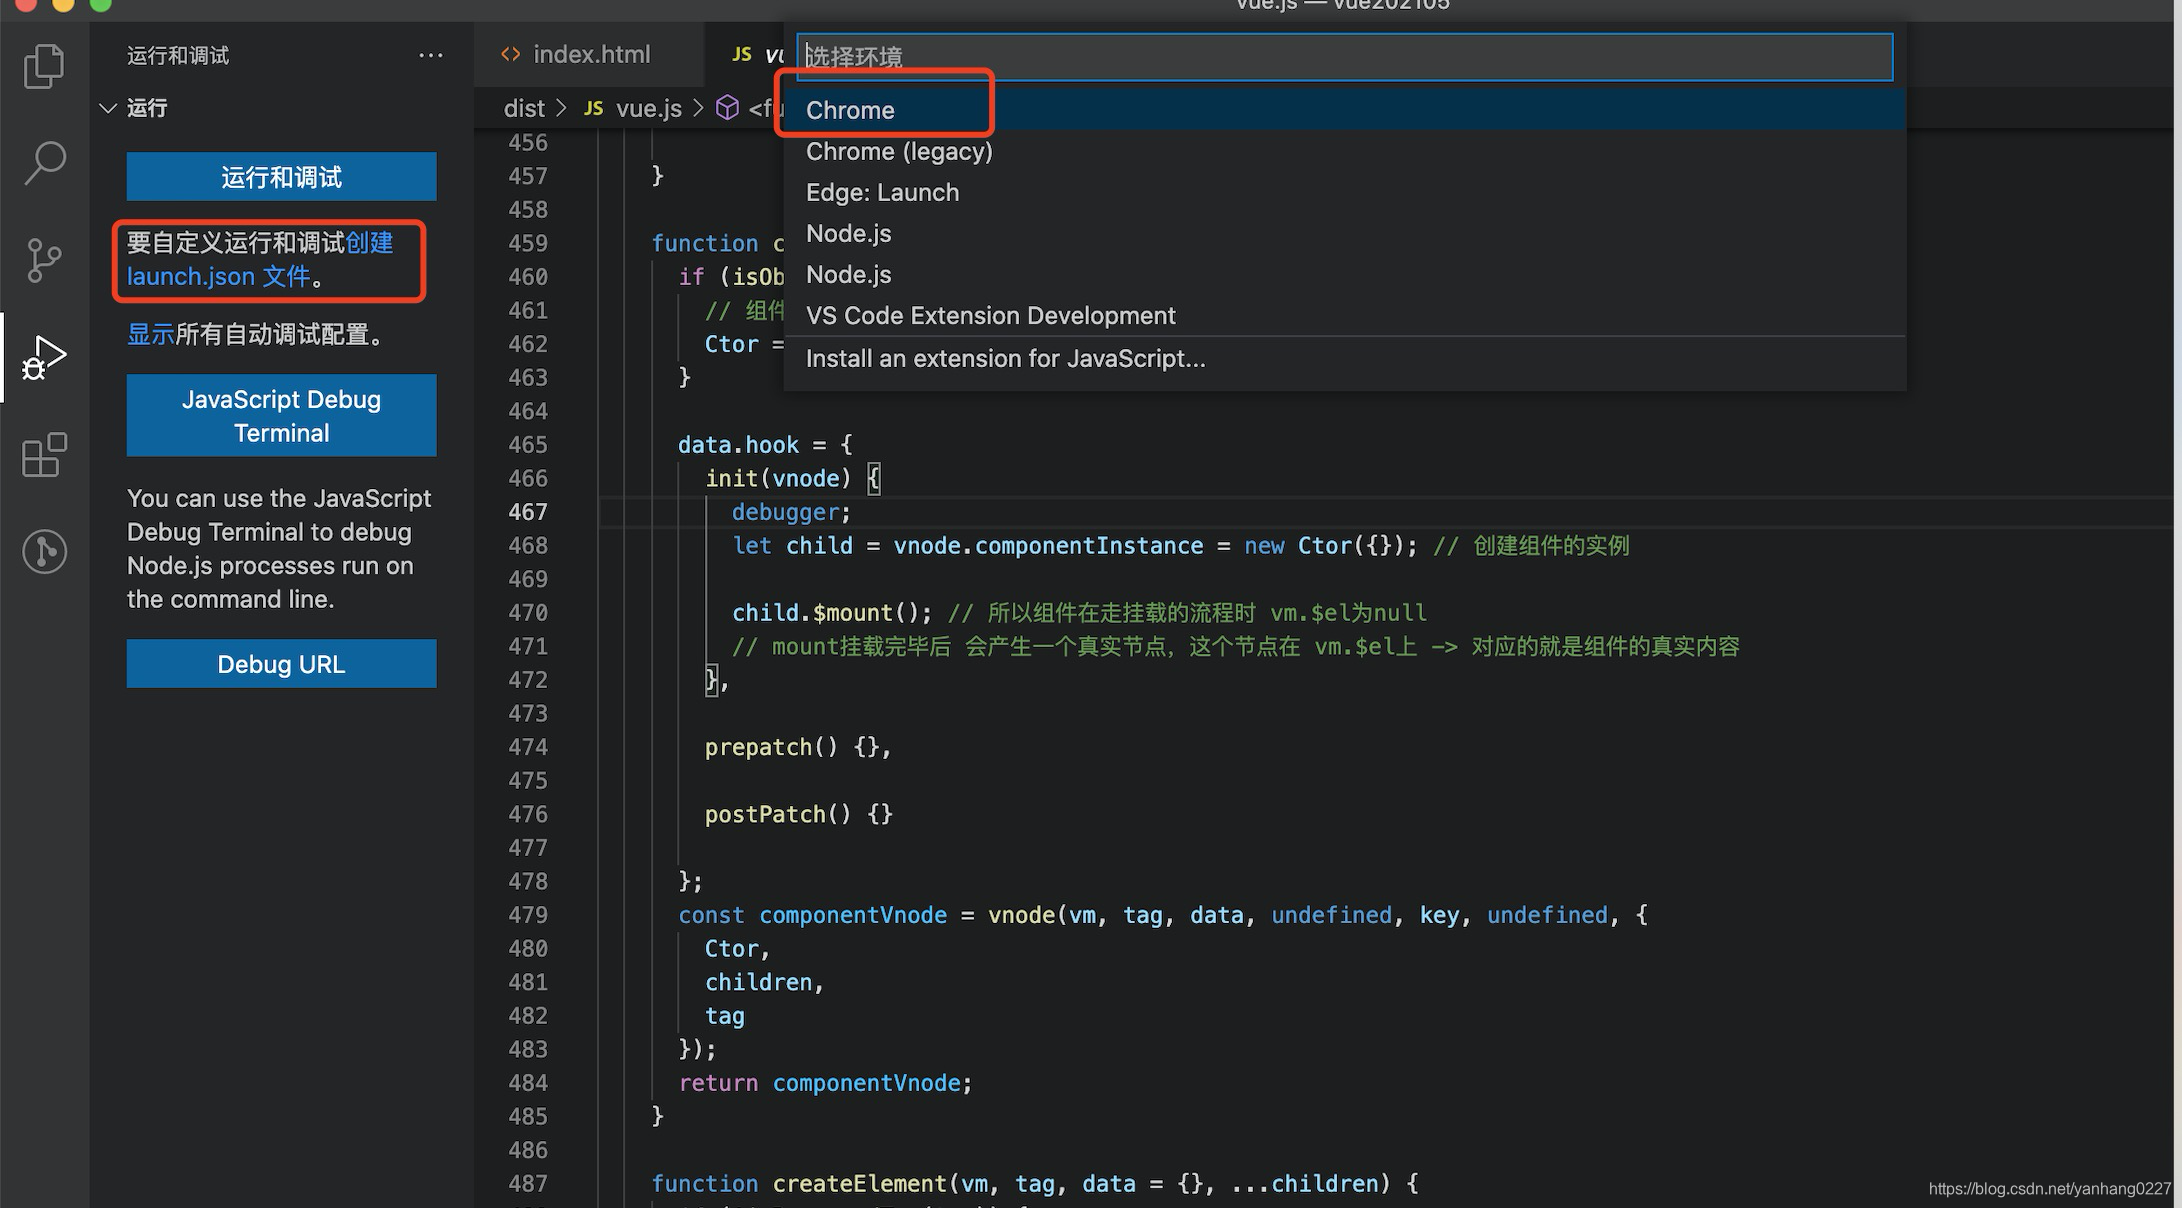Open the Extensions view icon
The width and height of the screenshot is (2182, 1208).
pos(44,455)
